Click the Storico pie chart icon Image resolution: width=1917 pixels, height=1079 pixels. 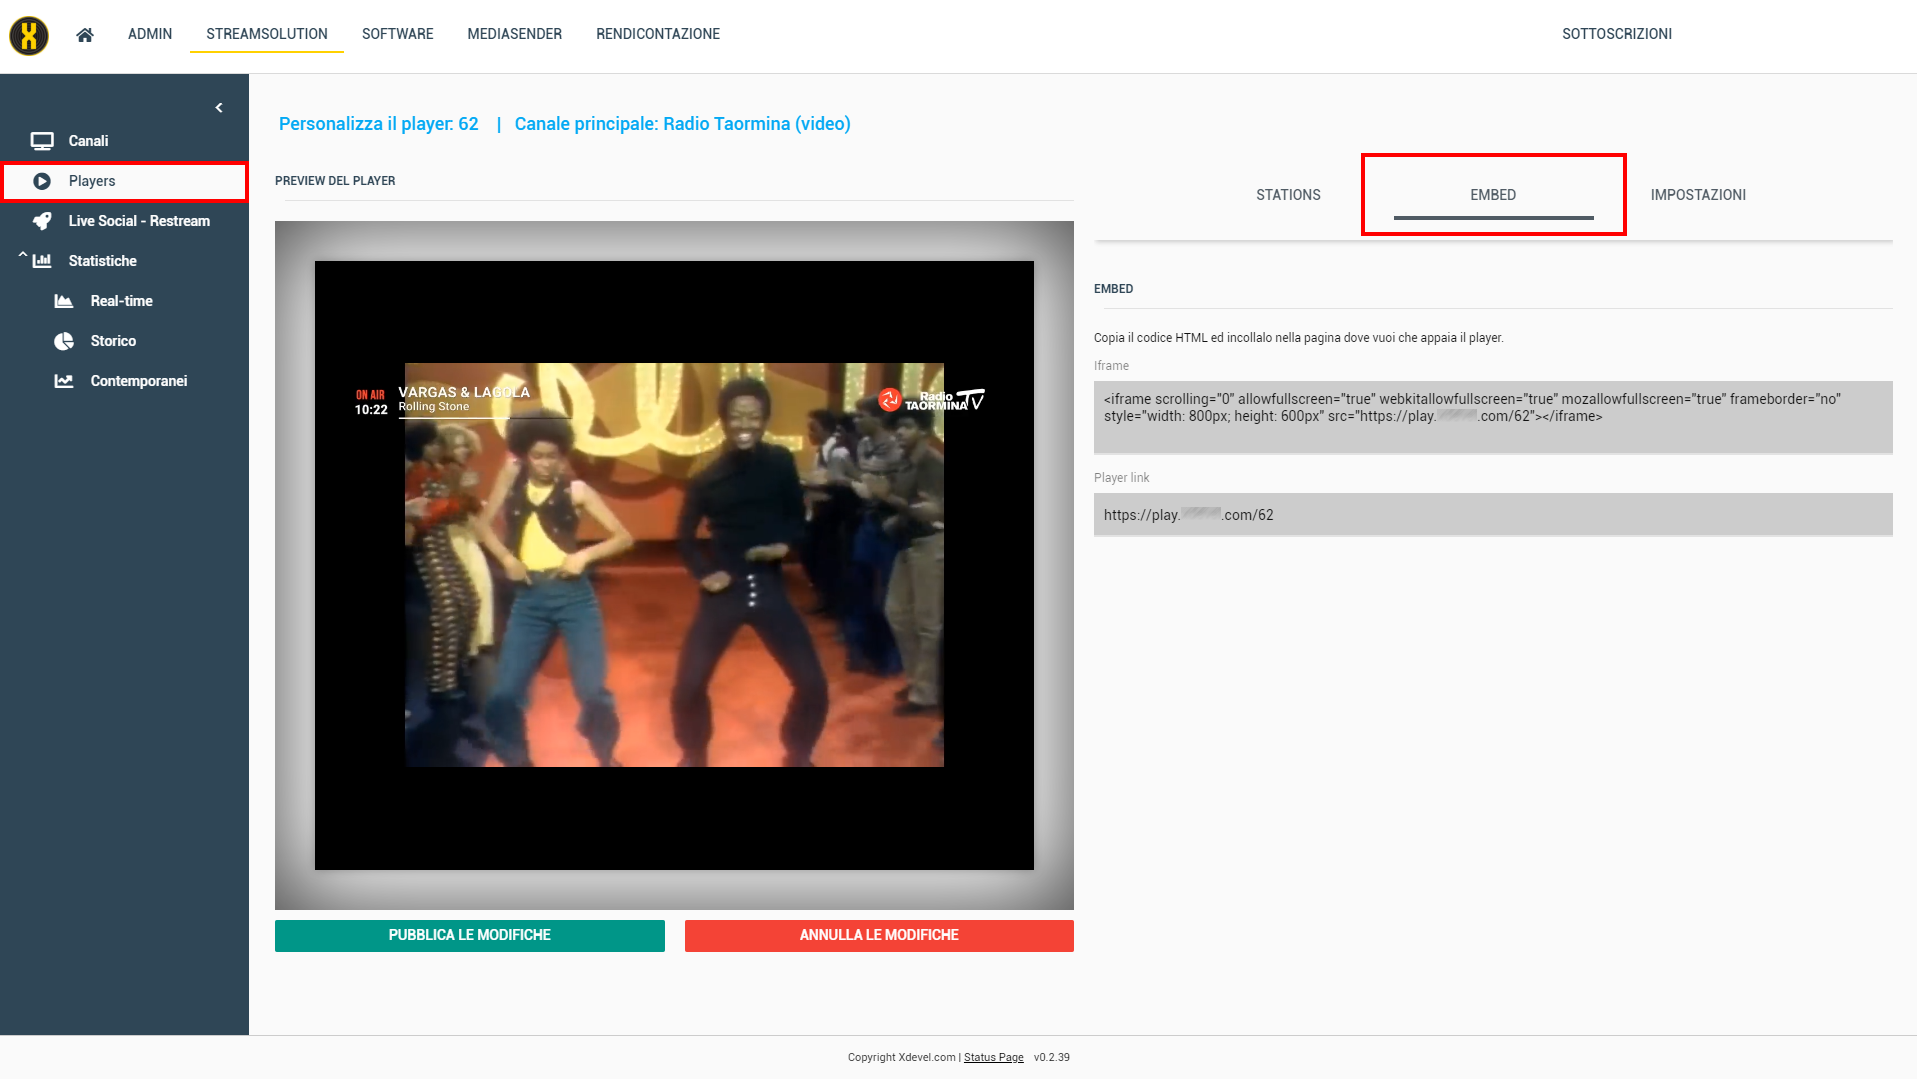tap(64, 341)
